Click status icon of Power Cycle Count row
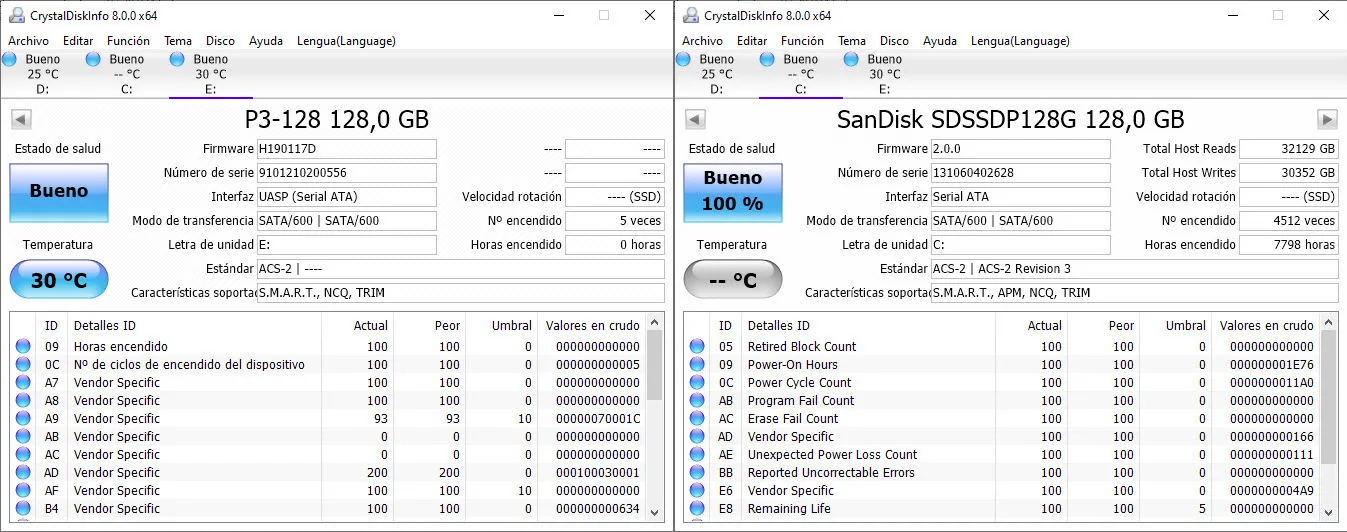The image size is (1347, 532). (697, 383)
